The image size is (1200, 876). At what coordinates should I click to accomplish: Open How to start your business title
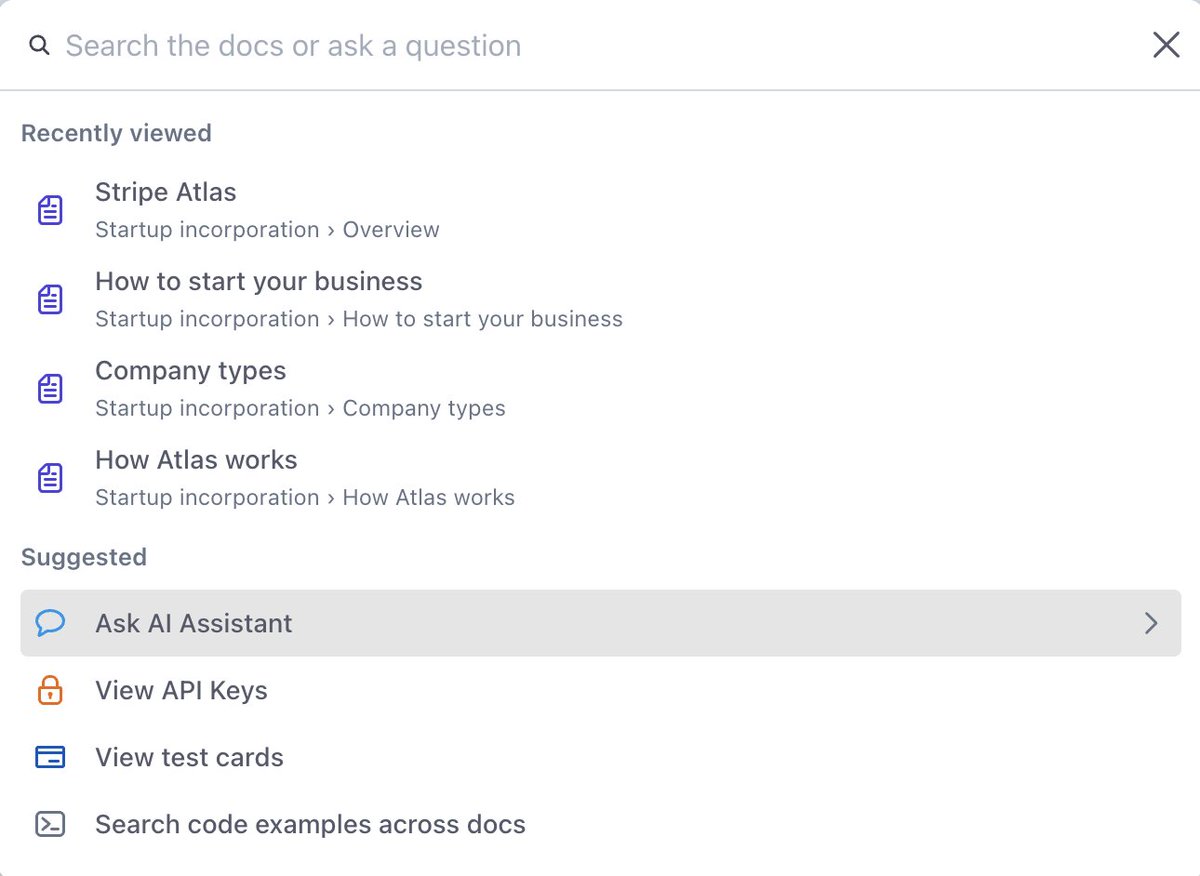[x=259, y=281]
